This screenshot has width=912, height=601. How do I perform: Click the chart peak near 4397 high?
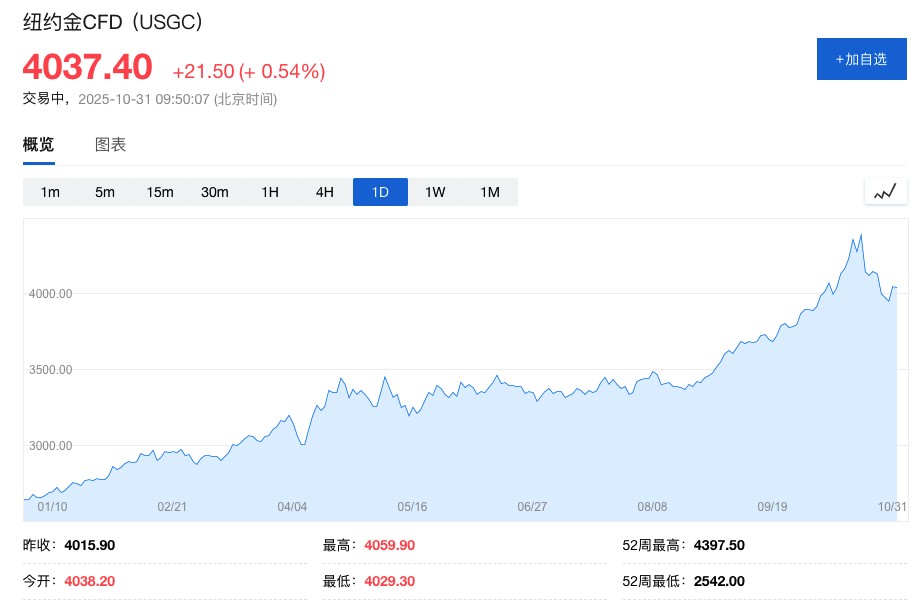click(861, 235)
